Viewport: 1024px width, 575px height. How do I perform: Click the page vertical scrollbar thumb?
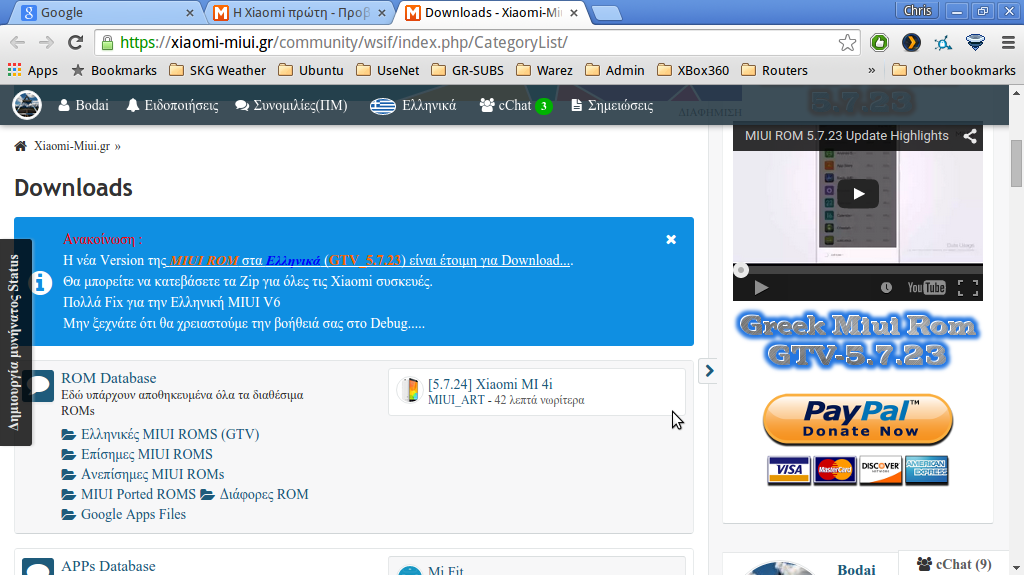pos(1016,163)
